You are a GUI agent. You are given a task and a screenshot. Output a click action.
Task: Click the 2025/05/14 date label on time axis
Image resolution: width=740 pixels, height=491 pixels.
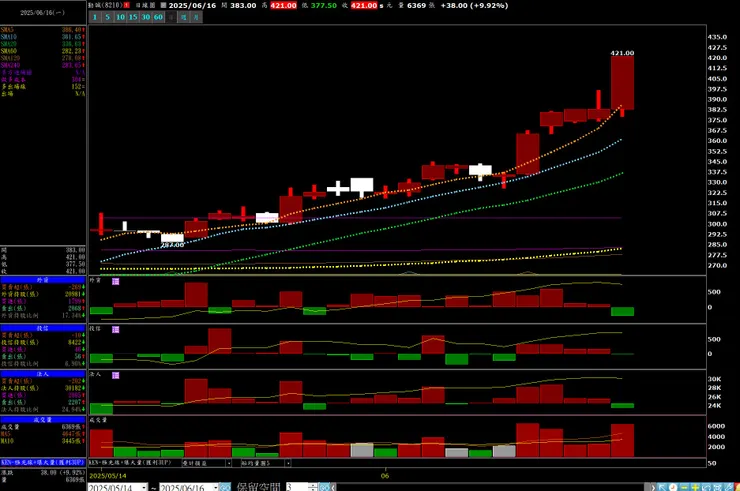108,475
